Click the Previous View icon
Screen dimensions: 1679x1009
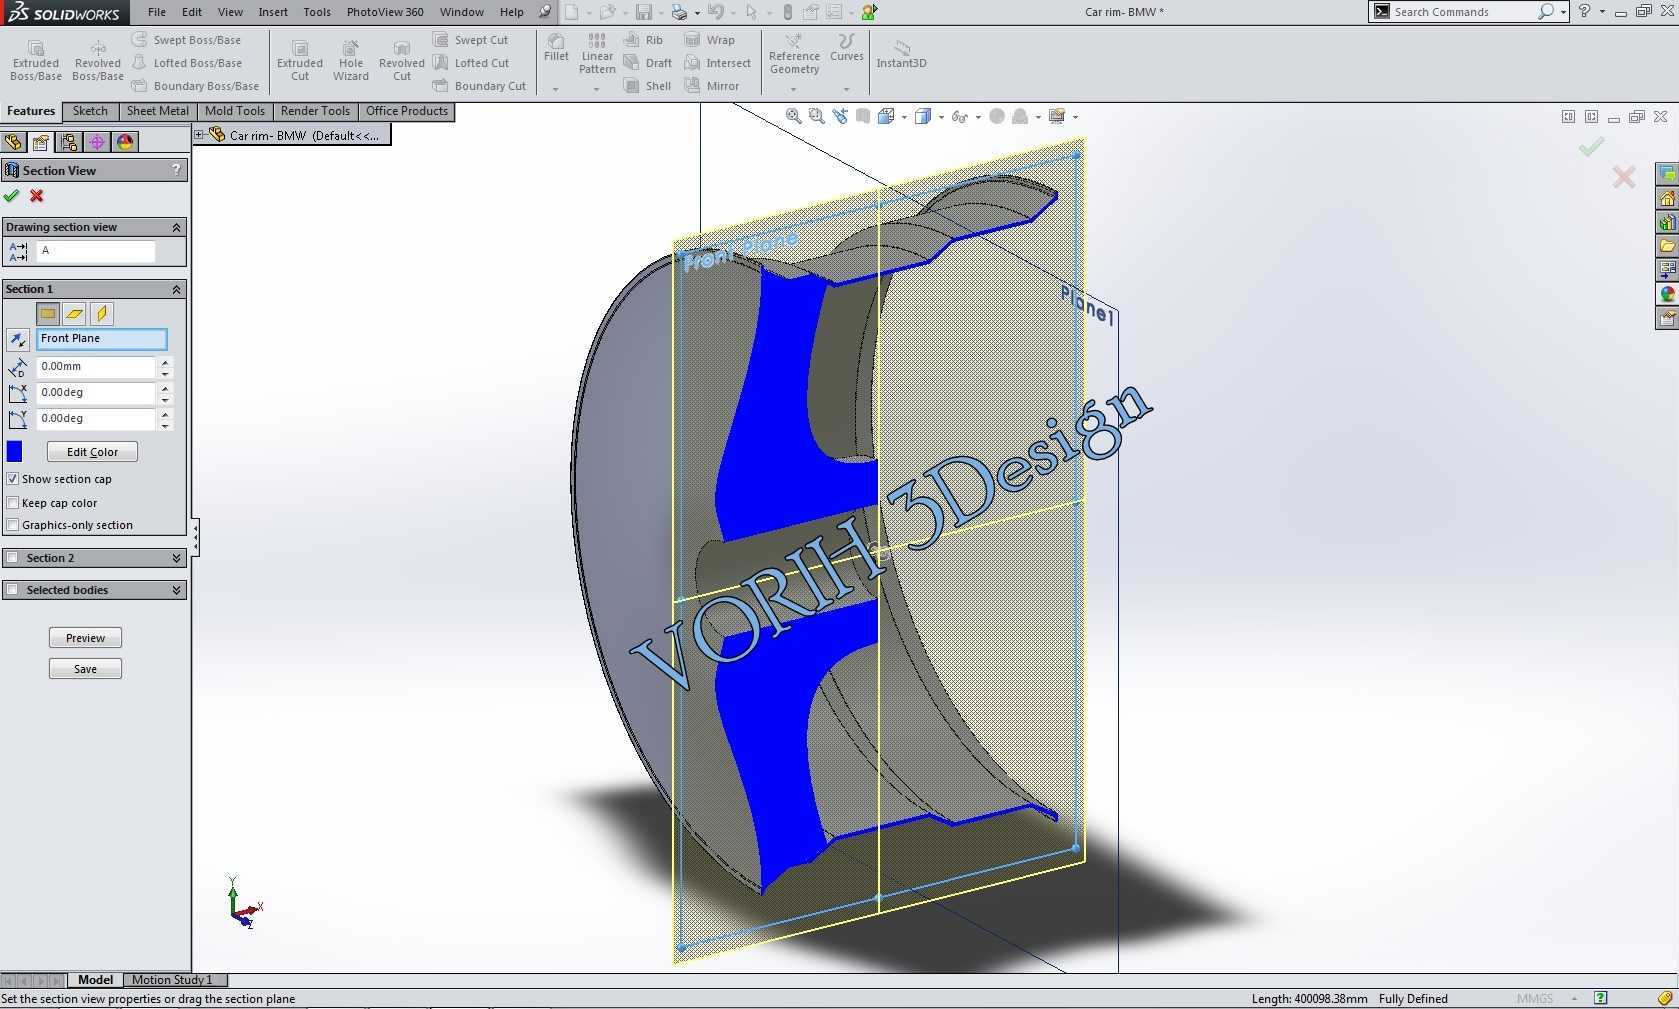tap(840, 117)
